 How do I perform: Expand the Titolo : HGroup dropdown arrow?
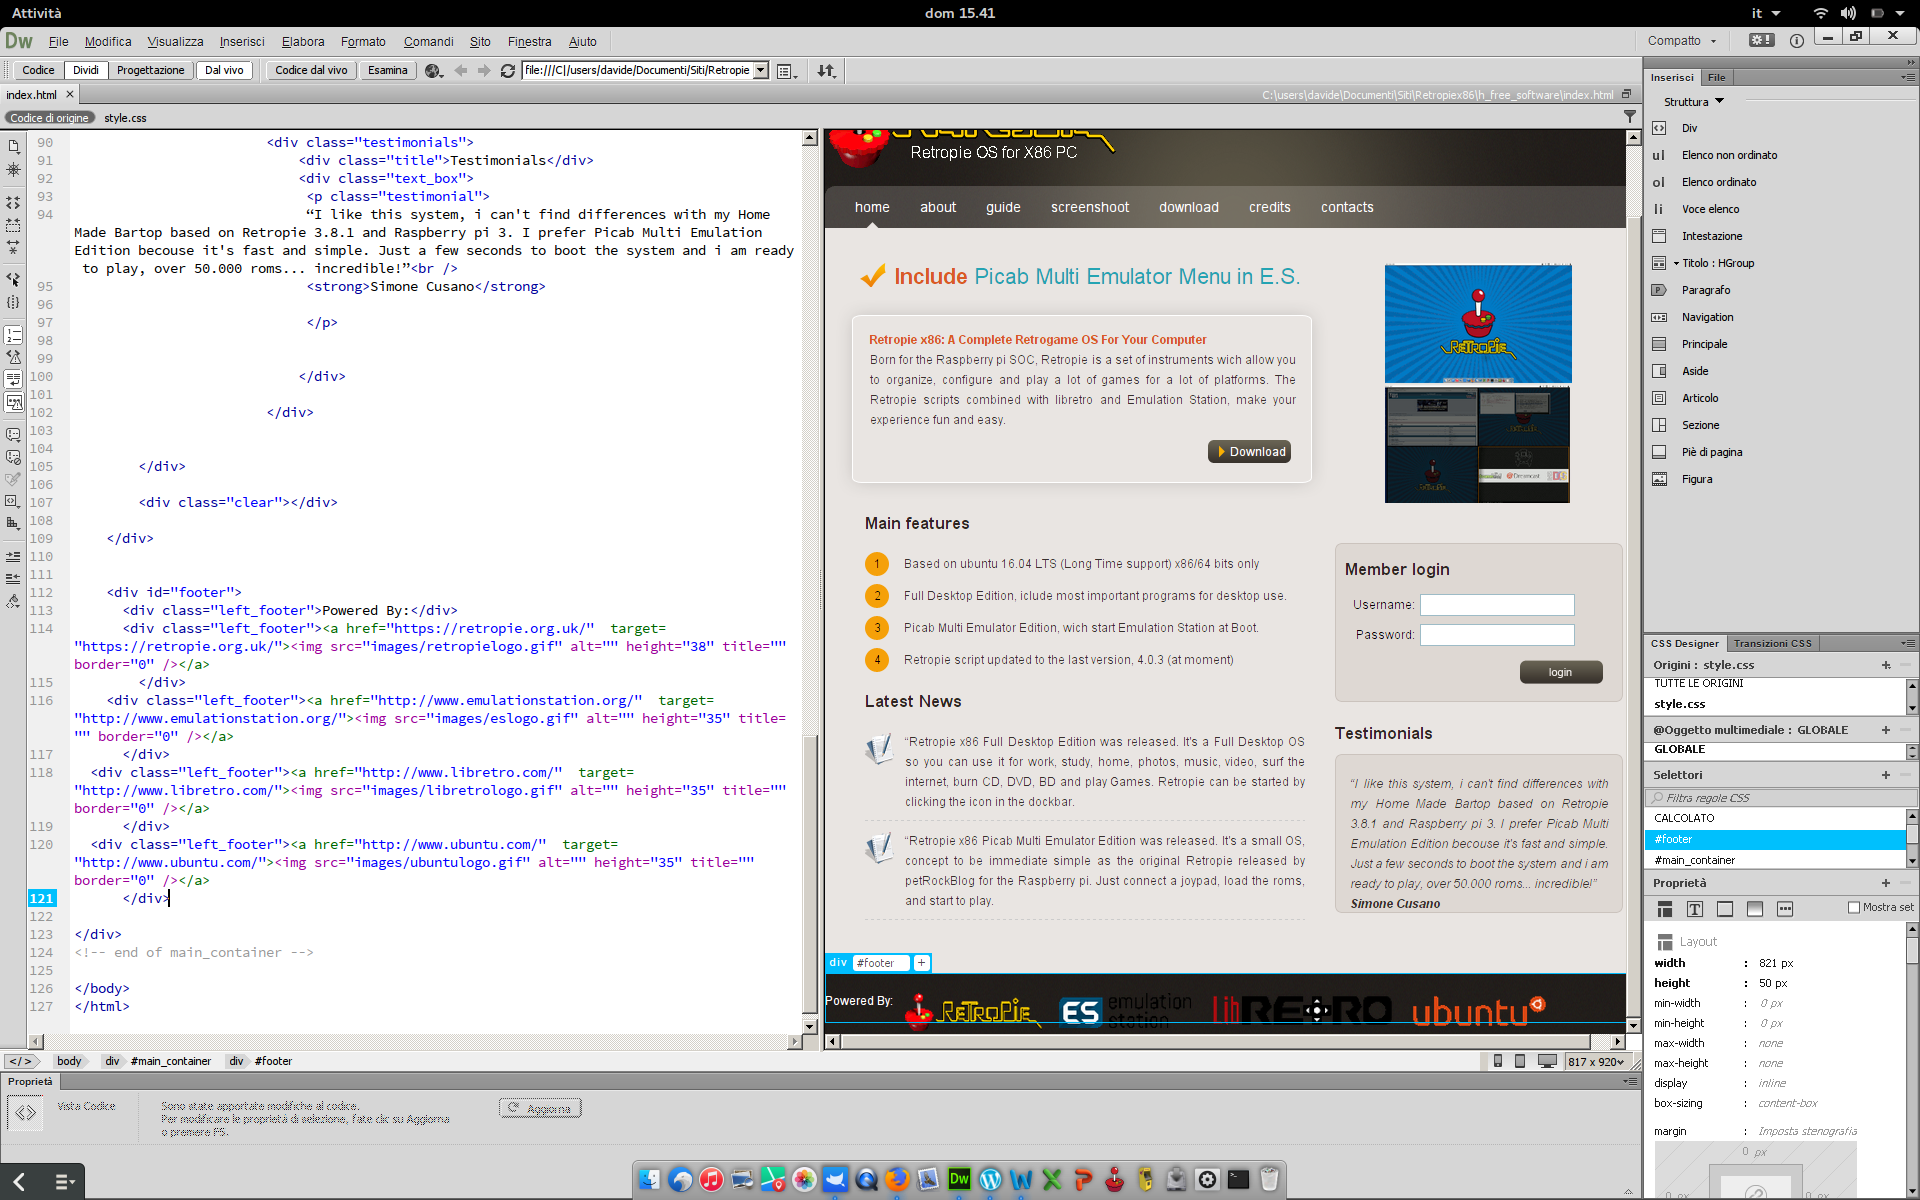tap(1676, 263)
